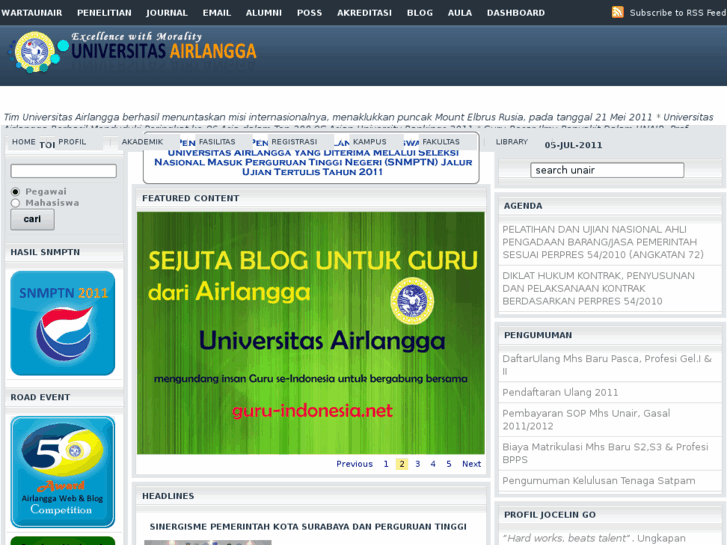Open agenda Pelatihan dan Ujian Nasional Ahli Pengadaan
Viewport: 727px width, 545px height.
point(603,242)
